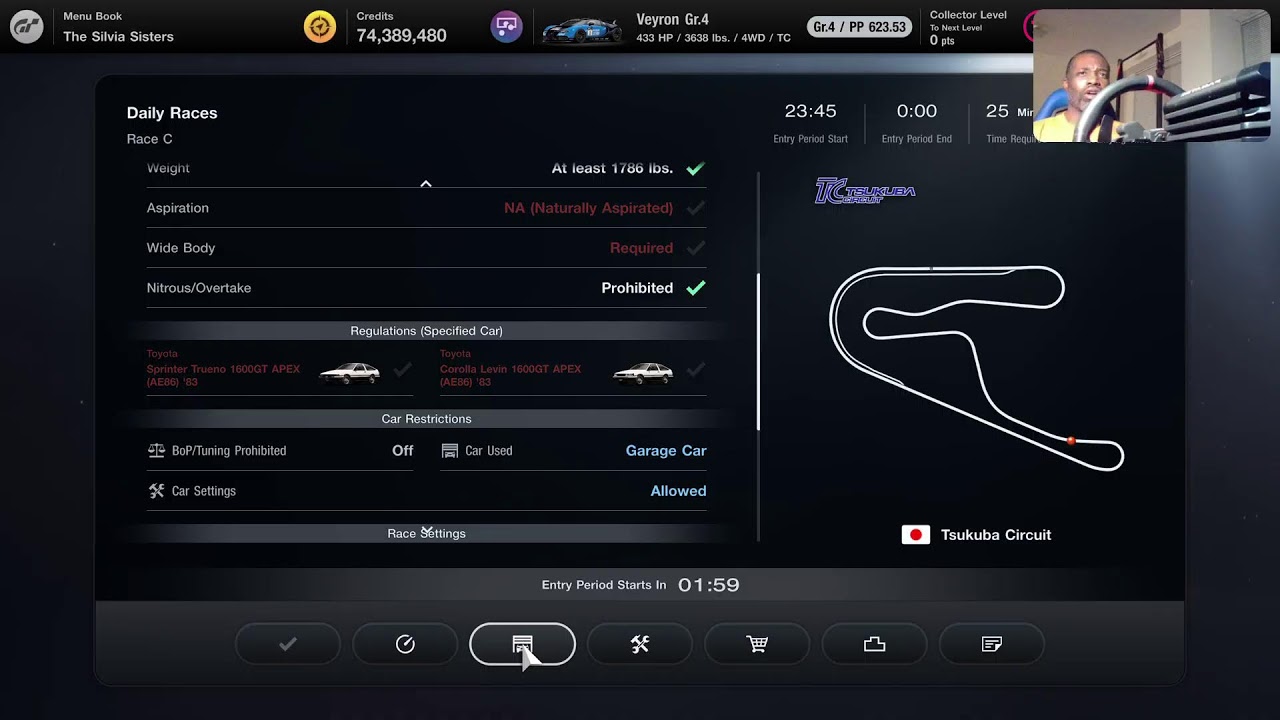Open the qualifying time trial stopwatch button
Viewport: 1280px width, 720px height.
[405, 644]
